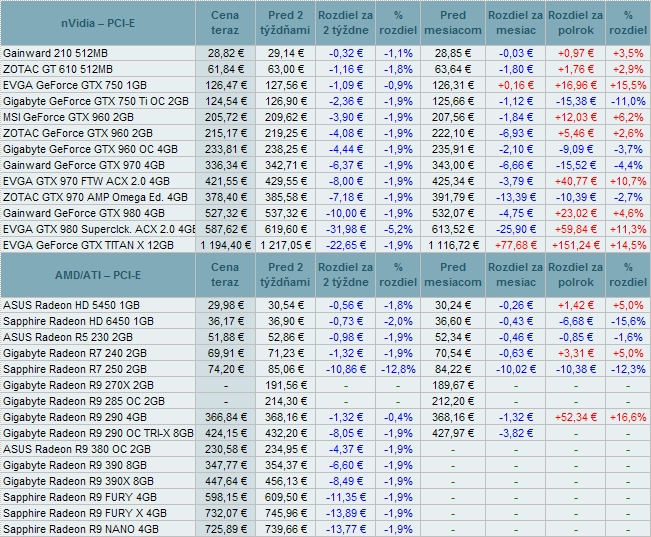Click EVGA GTX 980 Superclck. ACX 2.0 name
This screenshot has width=651, height=537.
(99, 229)
